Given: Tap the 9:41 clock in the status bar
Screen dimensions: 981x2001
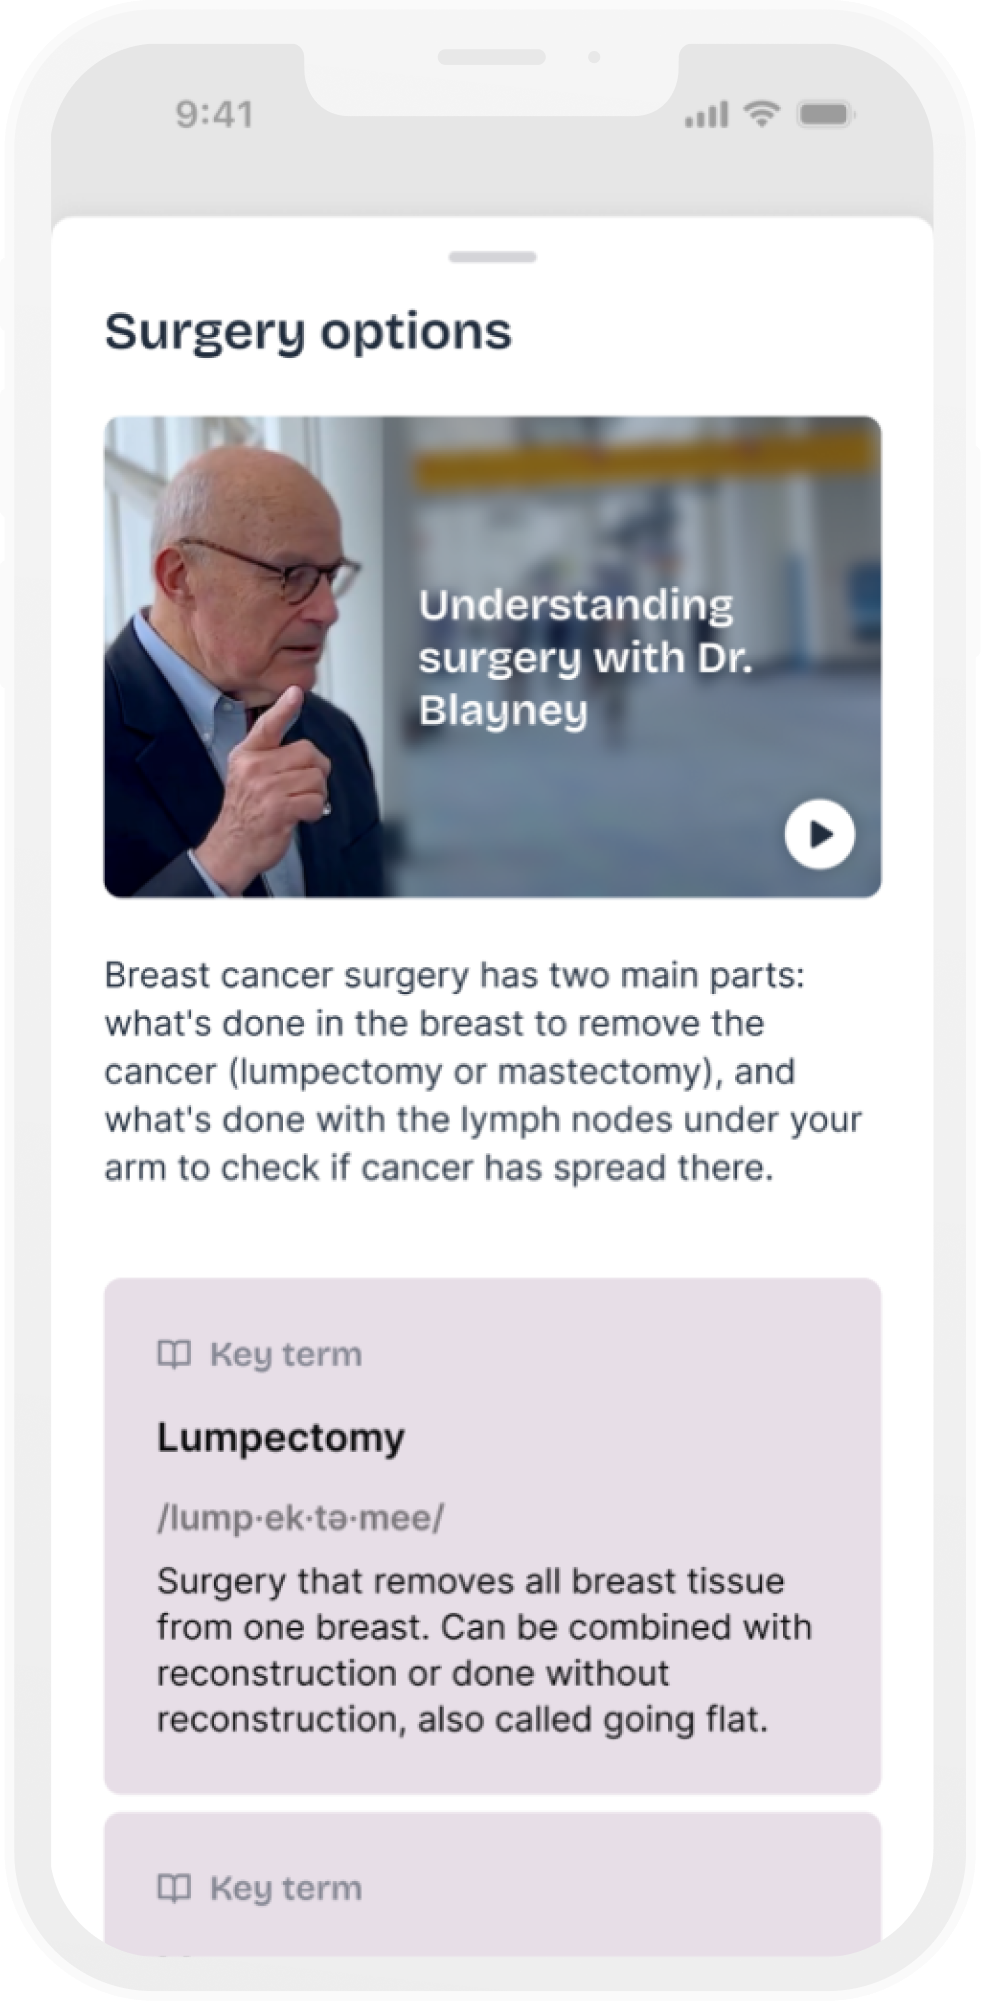Looking at the screenshot, I should 214,115.
